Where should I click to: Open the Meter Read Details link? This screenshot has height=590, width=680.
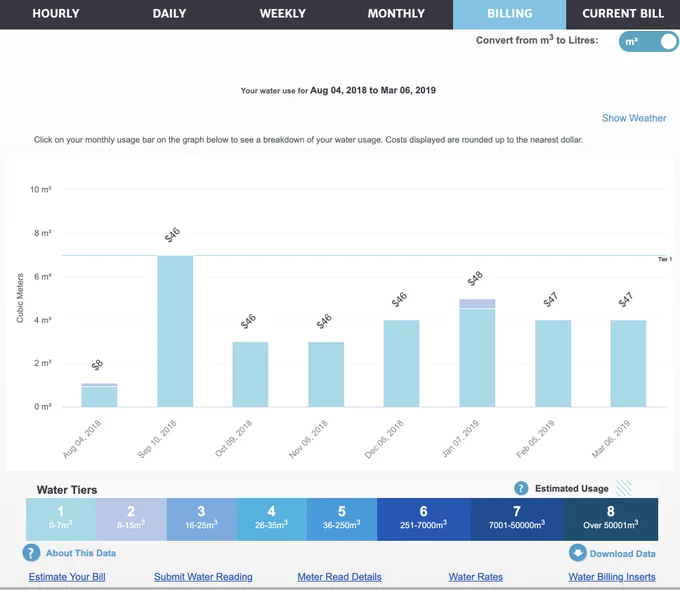[x=340, y=577]
